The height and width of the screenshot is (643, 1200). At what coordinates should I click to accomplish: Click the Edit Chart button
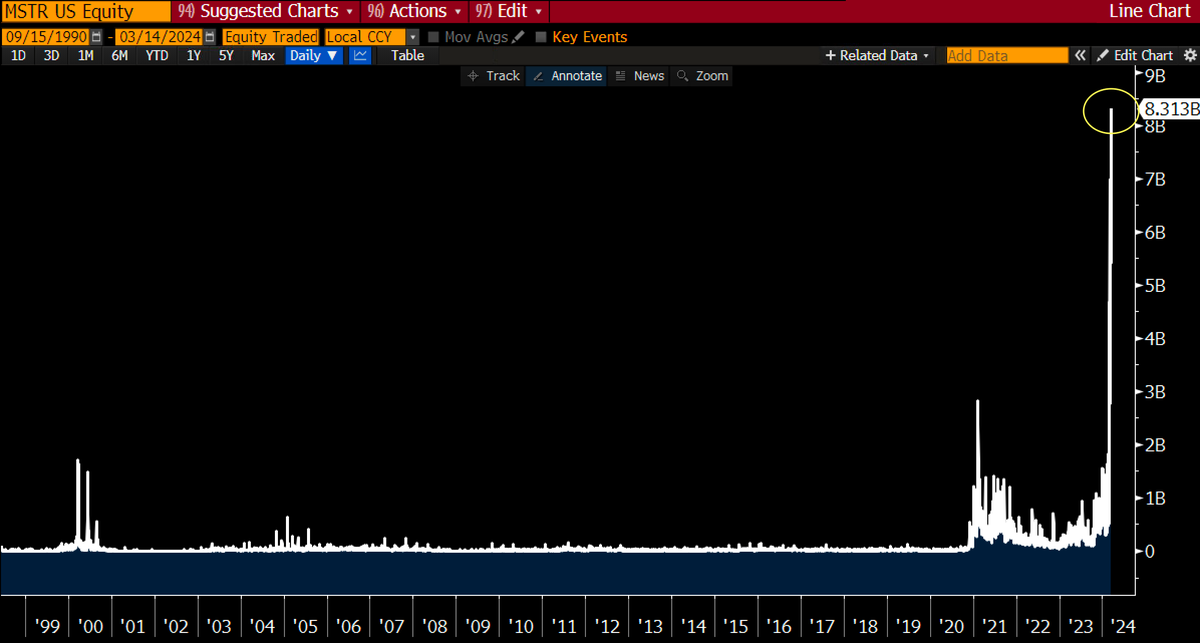tap(1136, 56)
